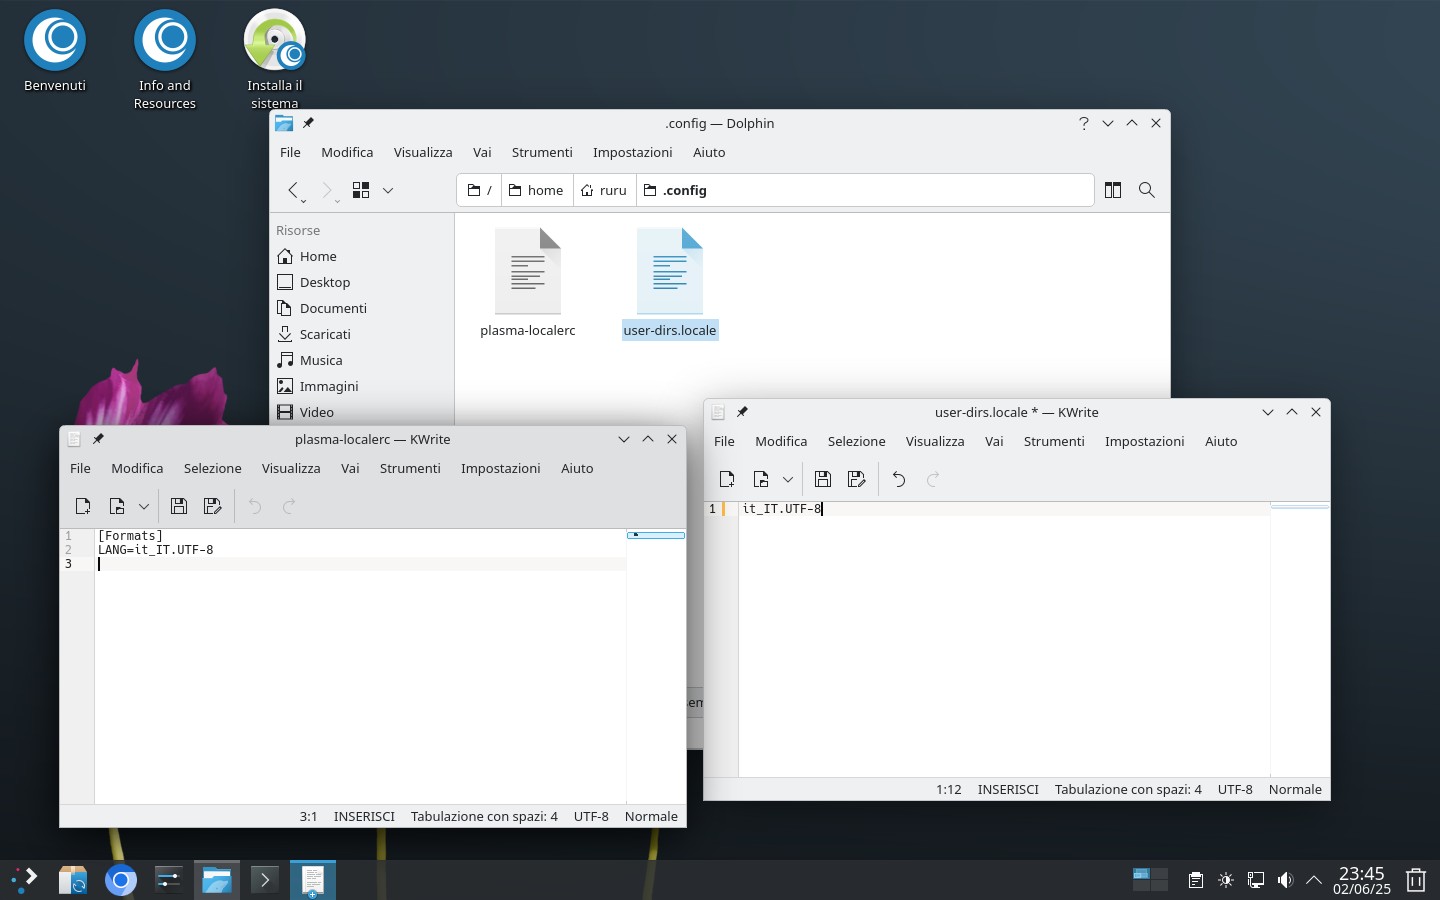Navigate to home breadcrumb in Dolphin

(x=537, y=190)
